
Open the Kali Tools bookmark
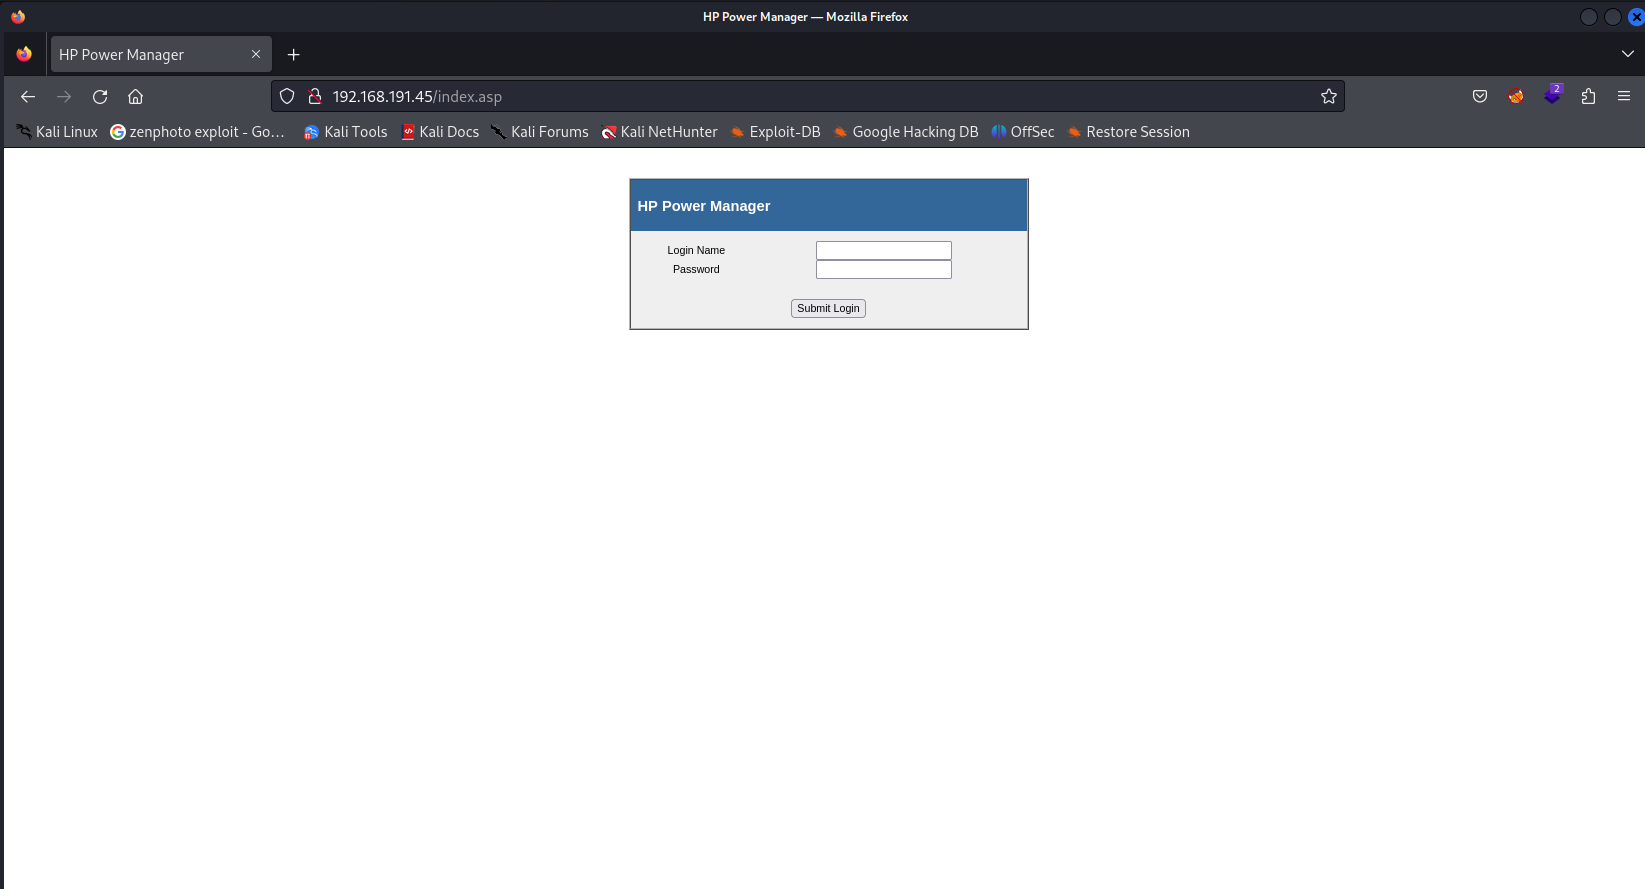(346, 132)
